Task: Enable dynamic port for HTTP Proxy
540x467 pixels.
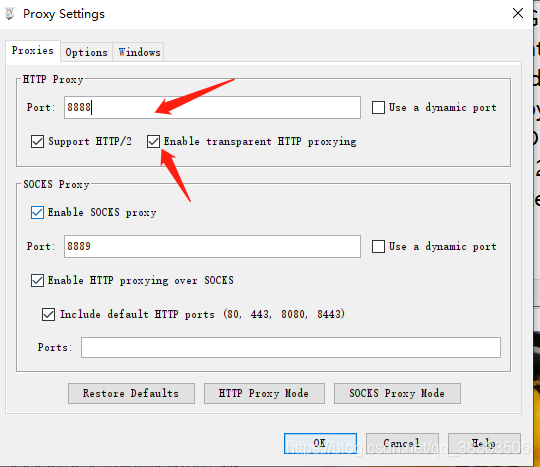Action: pos(378,107)
